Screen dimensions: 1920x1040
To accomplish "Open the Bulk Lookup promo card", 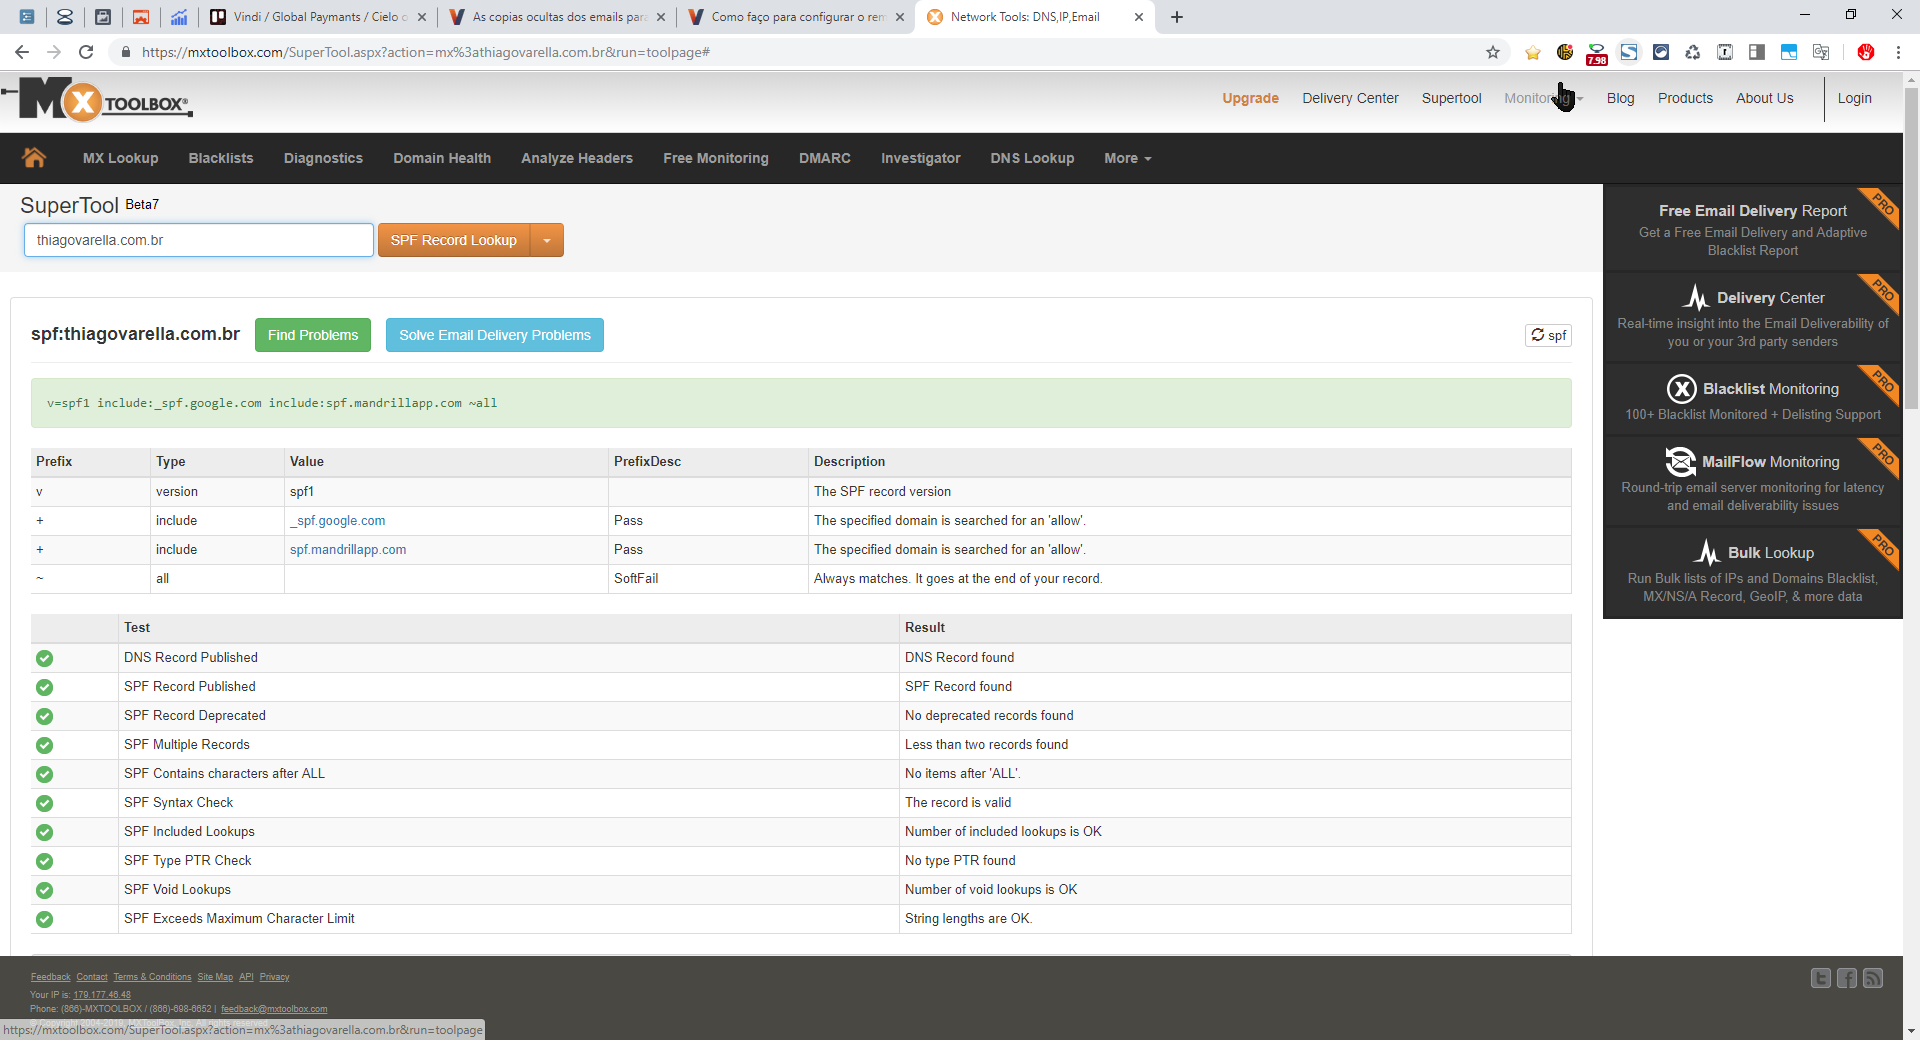I will click(x=1752, y=573).
